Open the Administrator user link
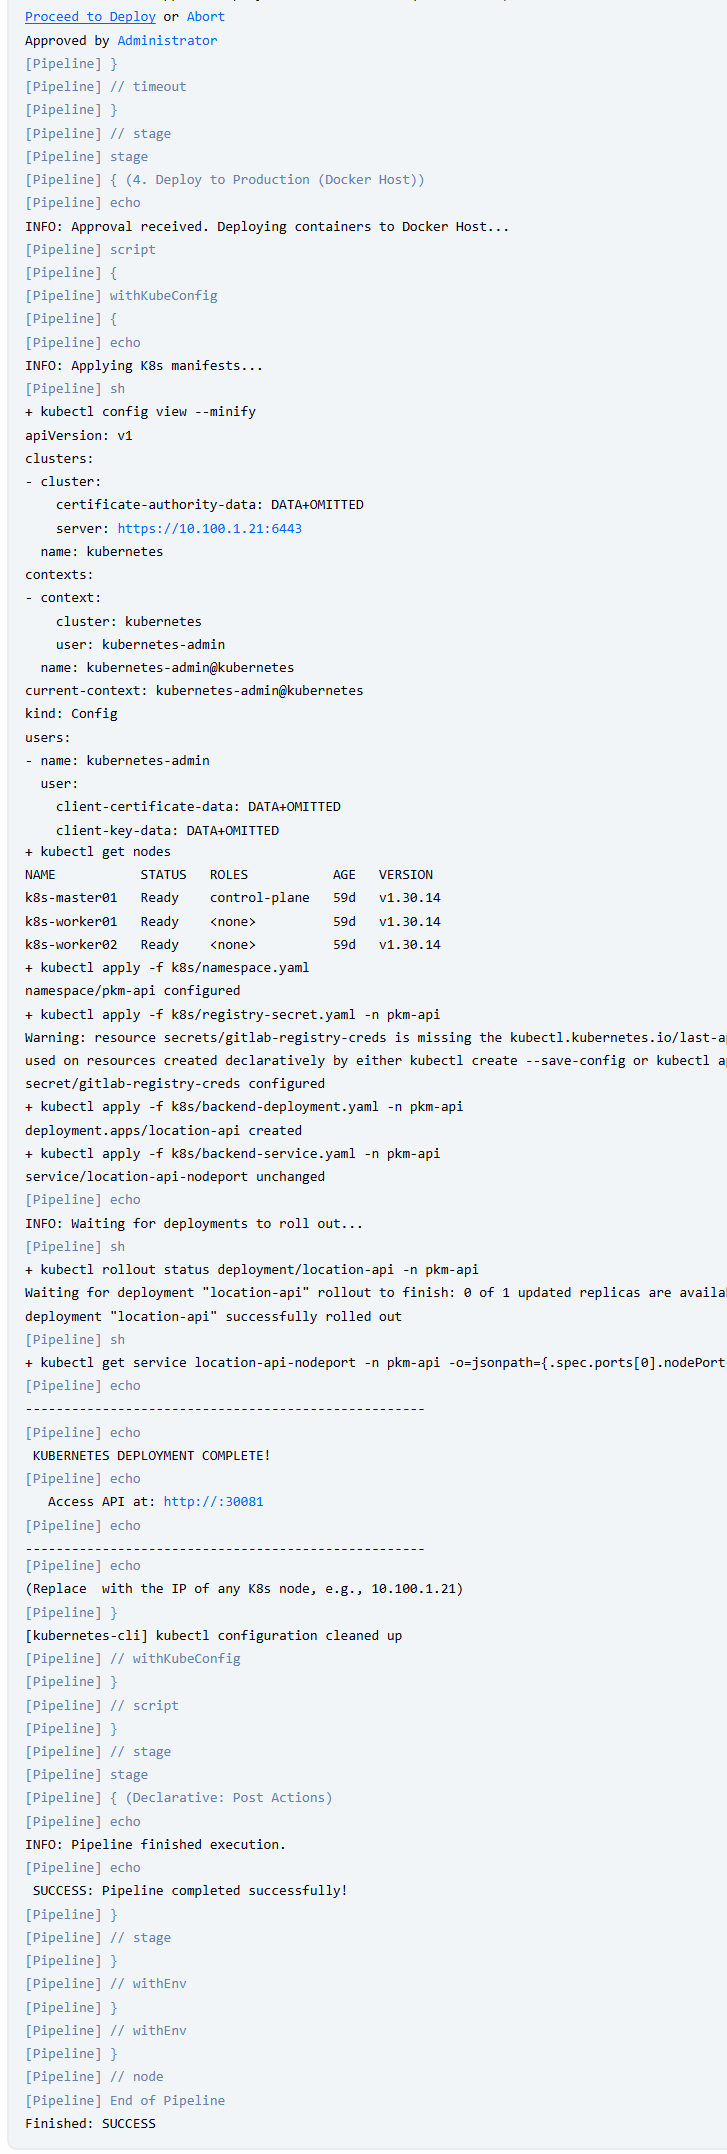The image size is (727, 2154). 167,41
